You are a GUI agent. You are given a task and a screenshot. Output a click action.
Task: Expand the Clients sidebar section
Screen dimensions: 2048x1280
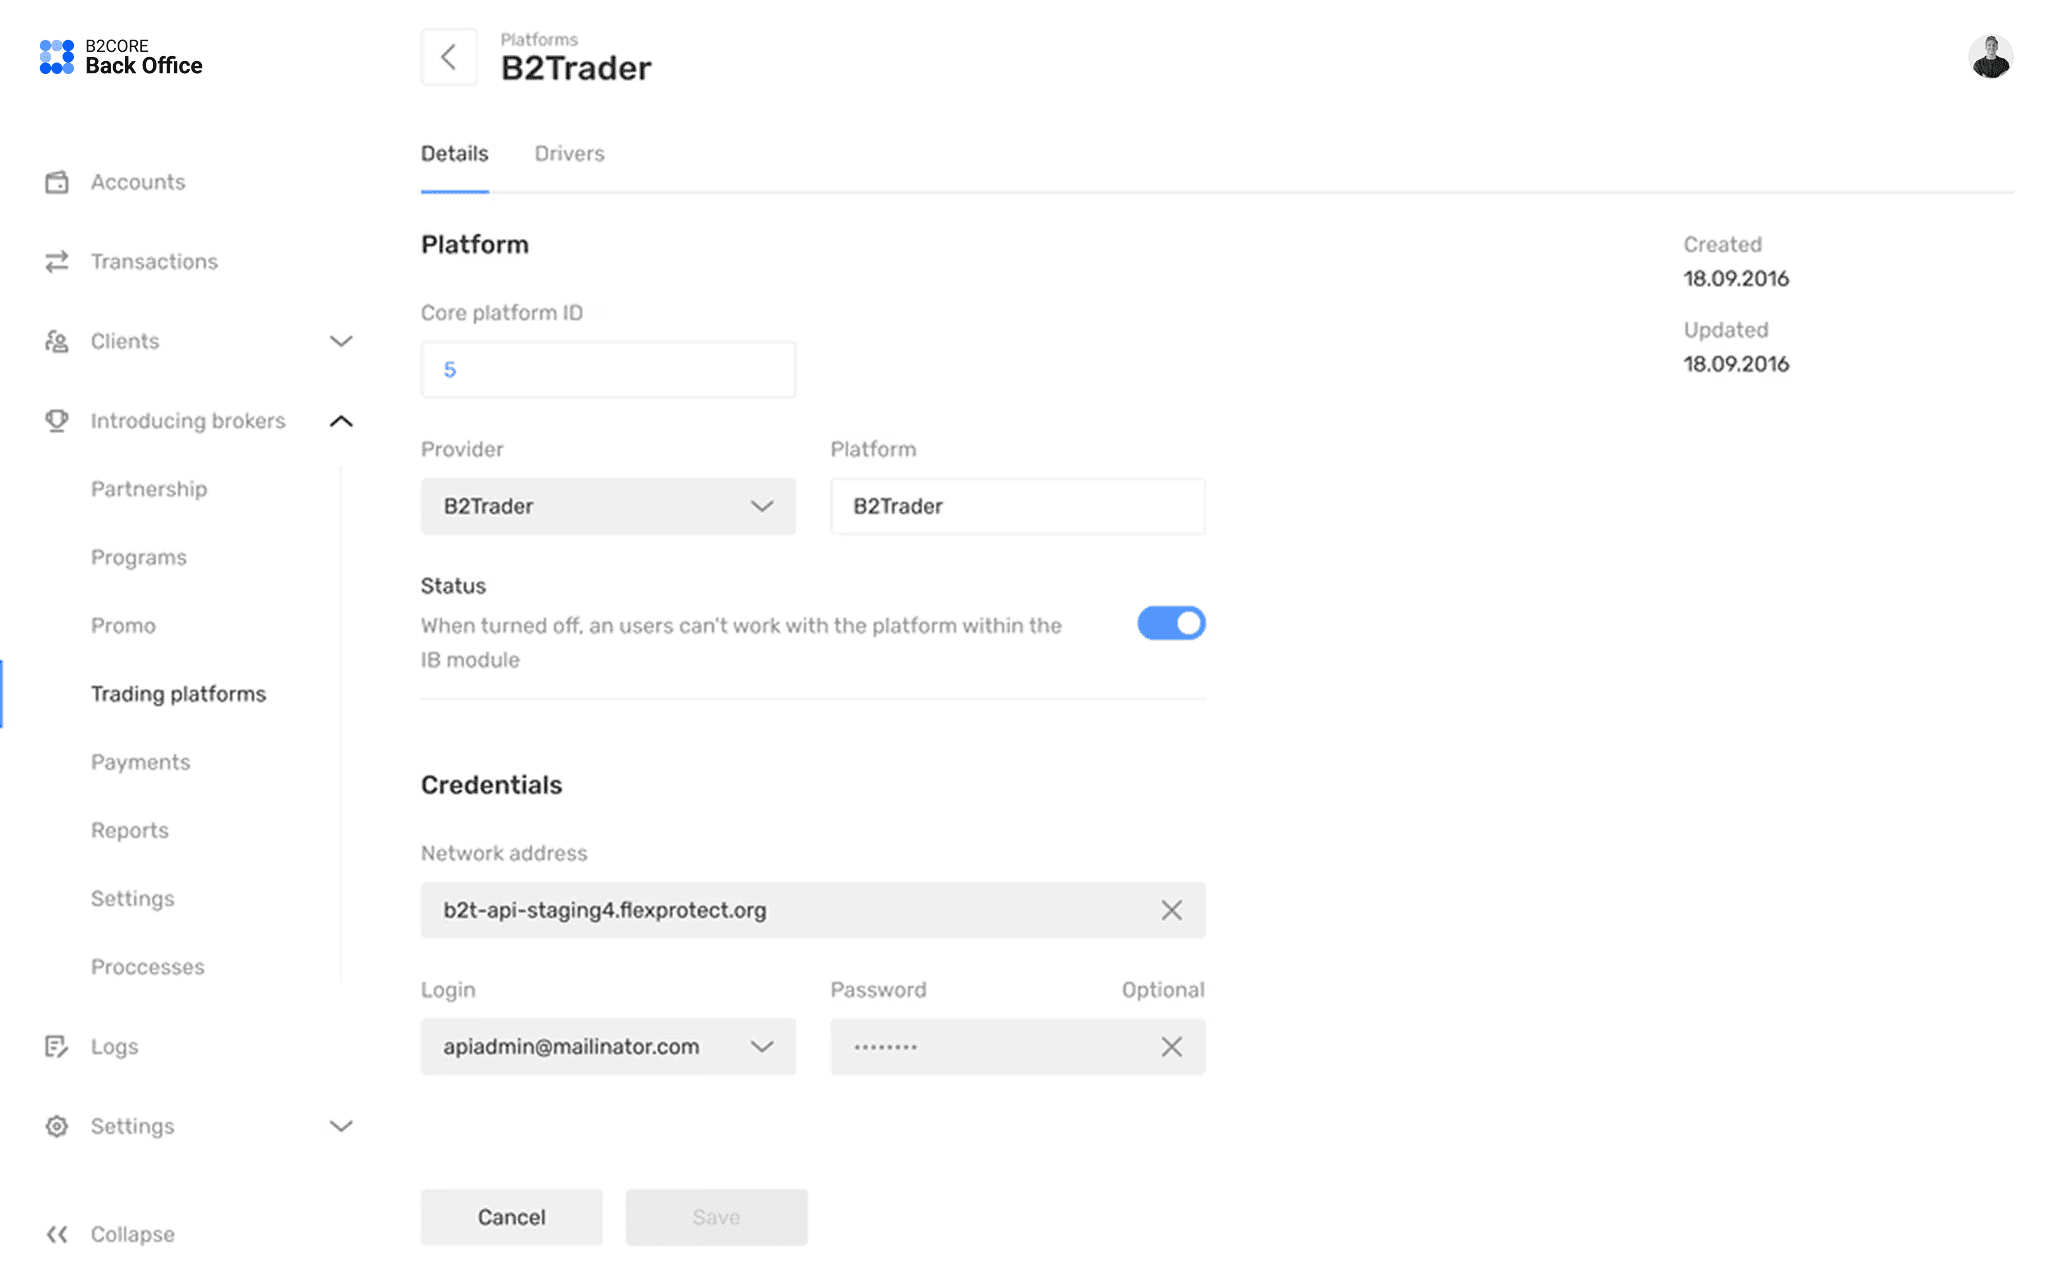[x=341, y=341]
